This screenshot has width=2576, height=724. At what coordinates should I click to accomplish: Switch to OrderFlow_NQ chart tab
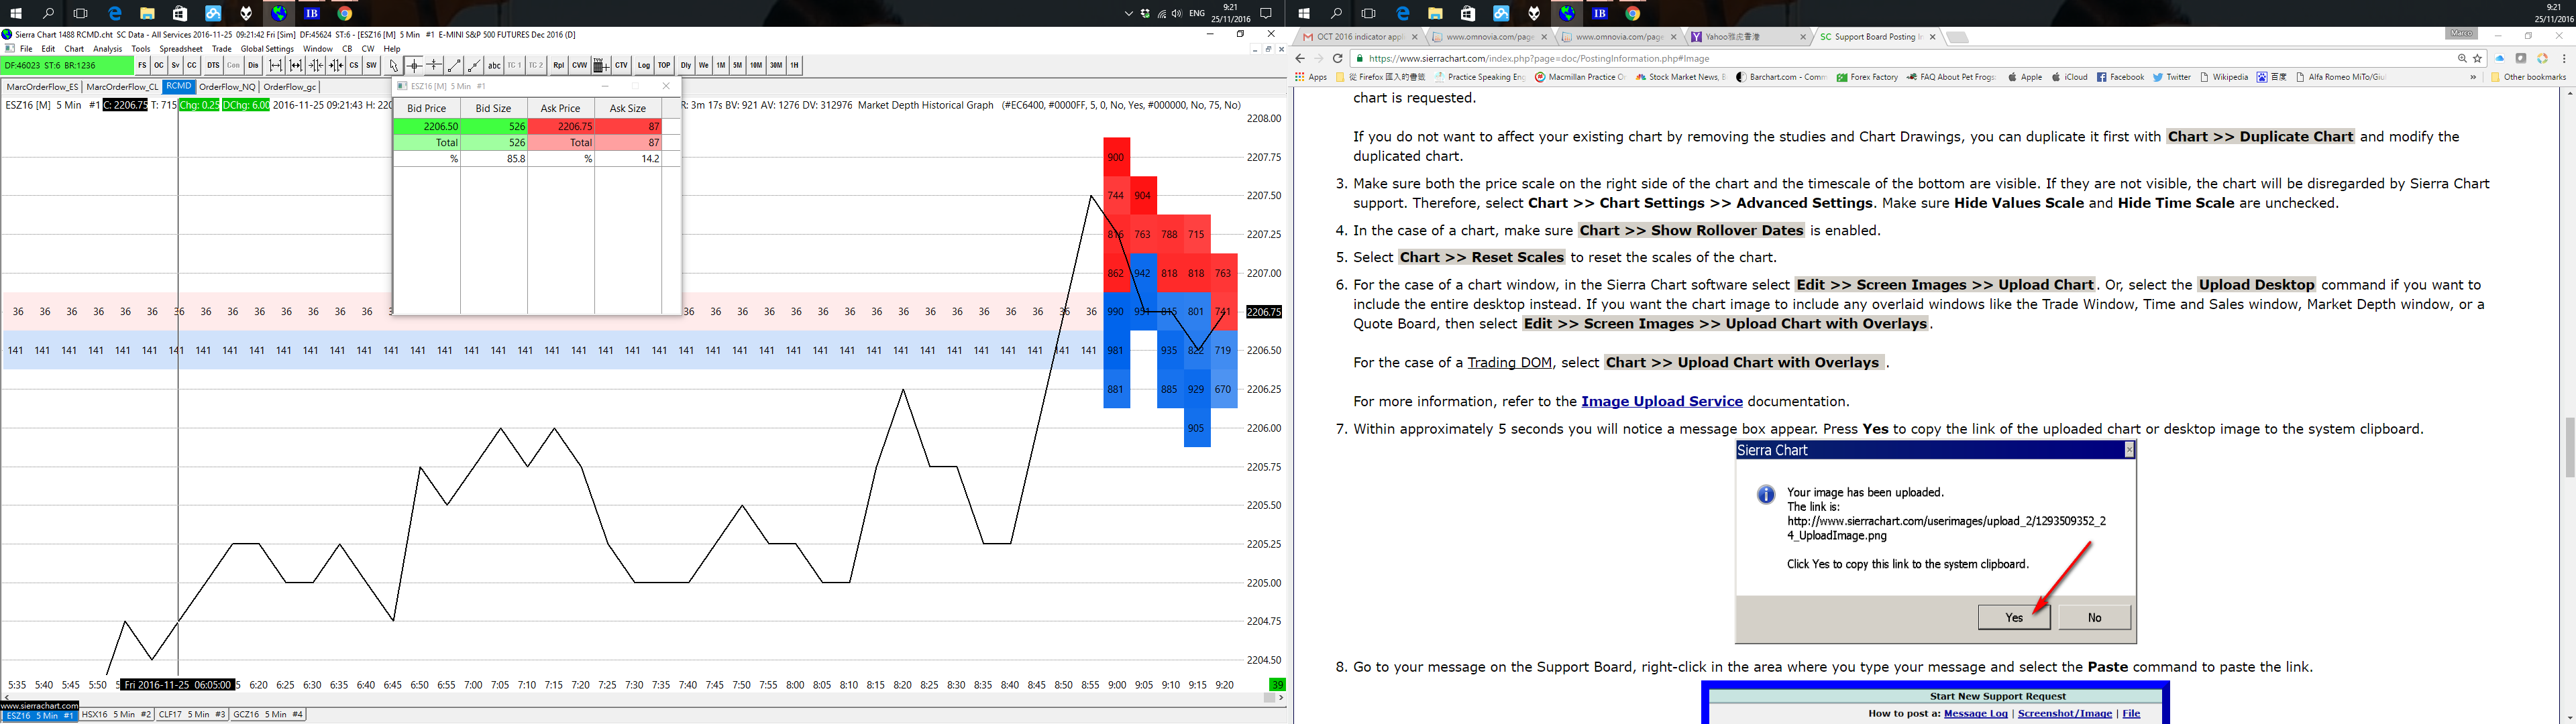227,87
